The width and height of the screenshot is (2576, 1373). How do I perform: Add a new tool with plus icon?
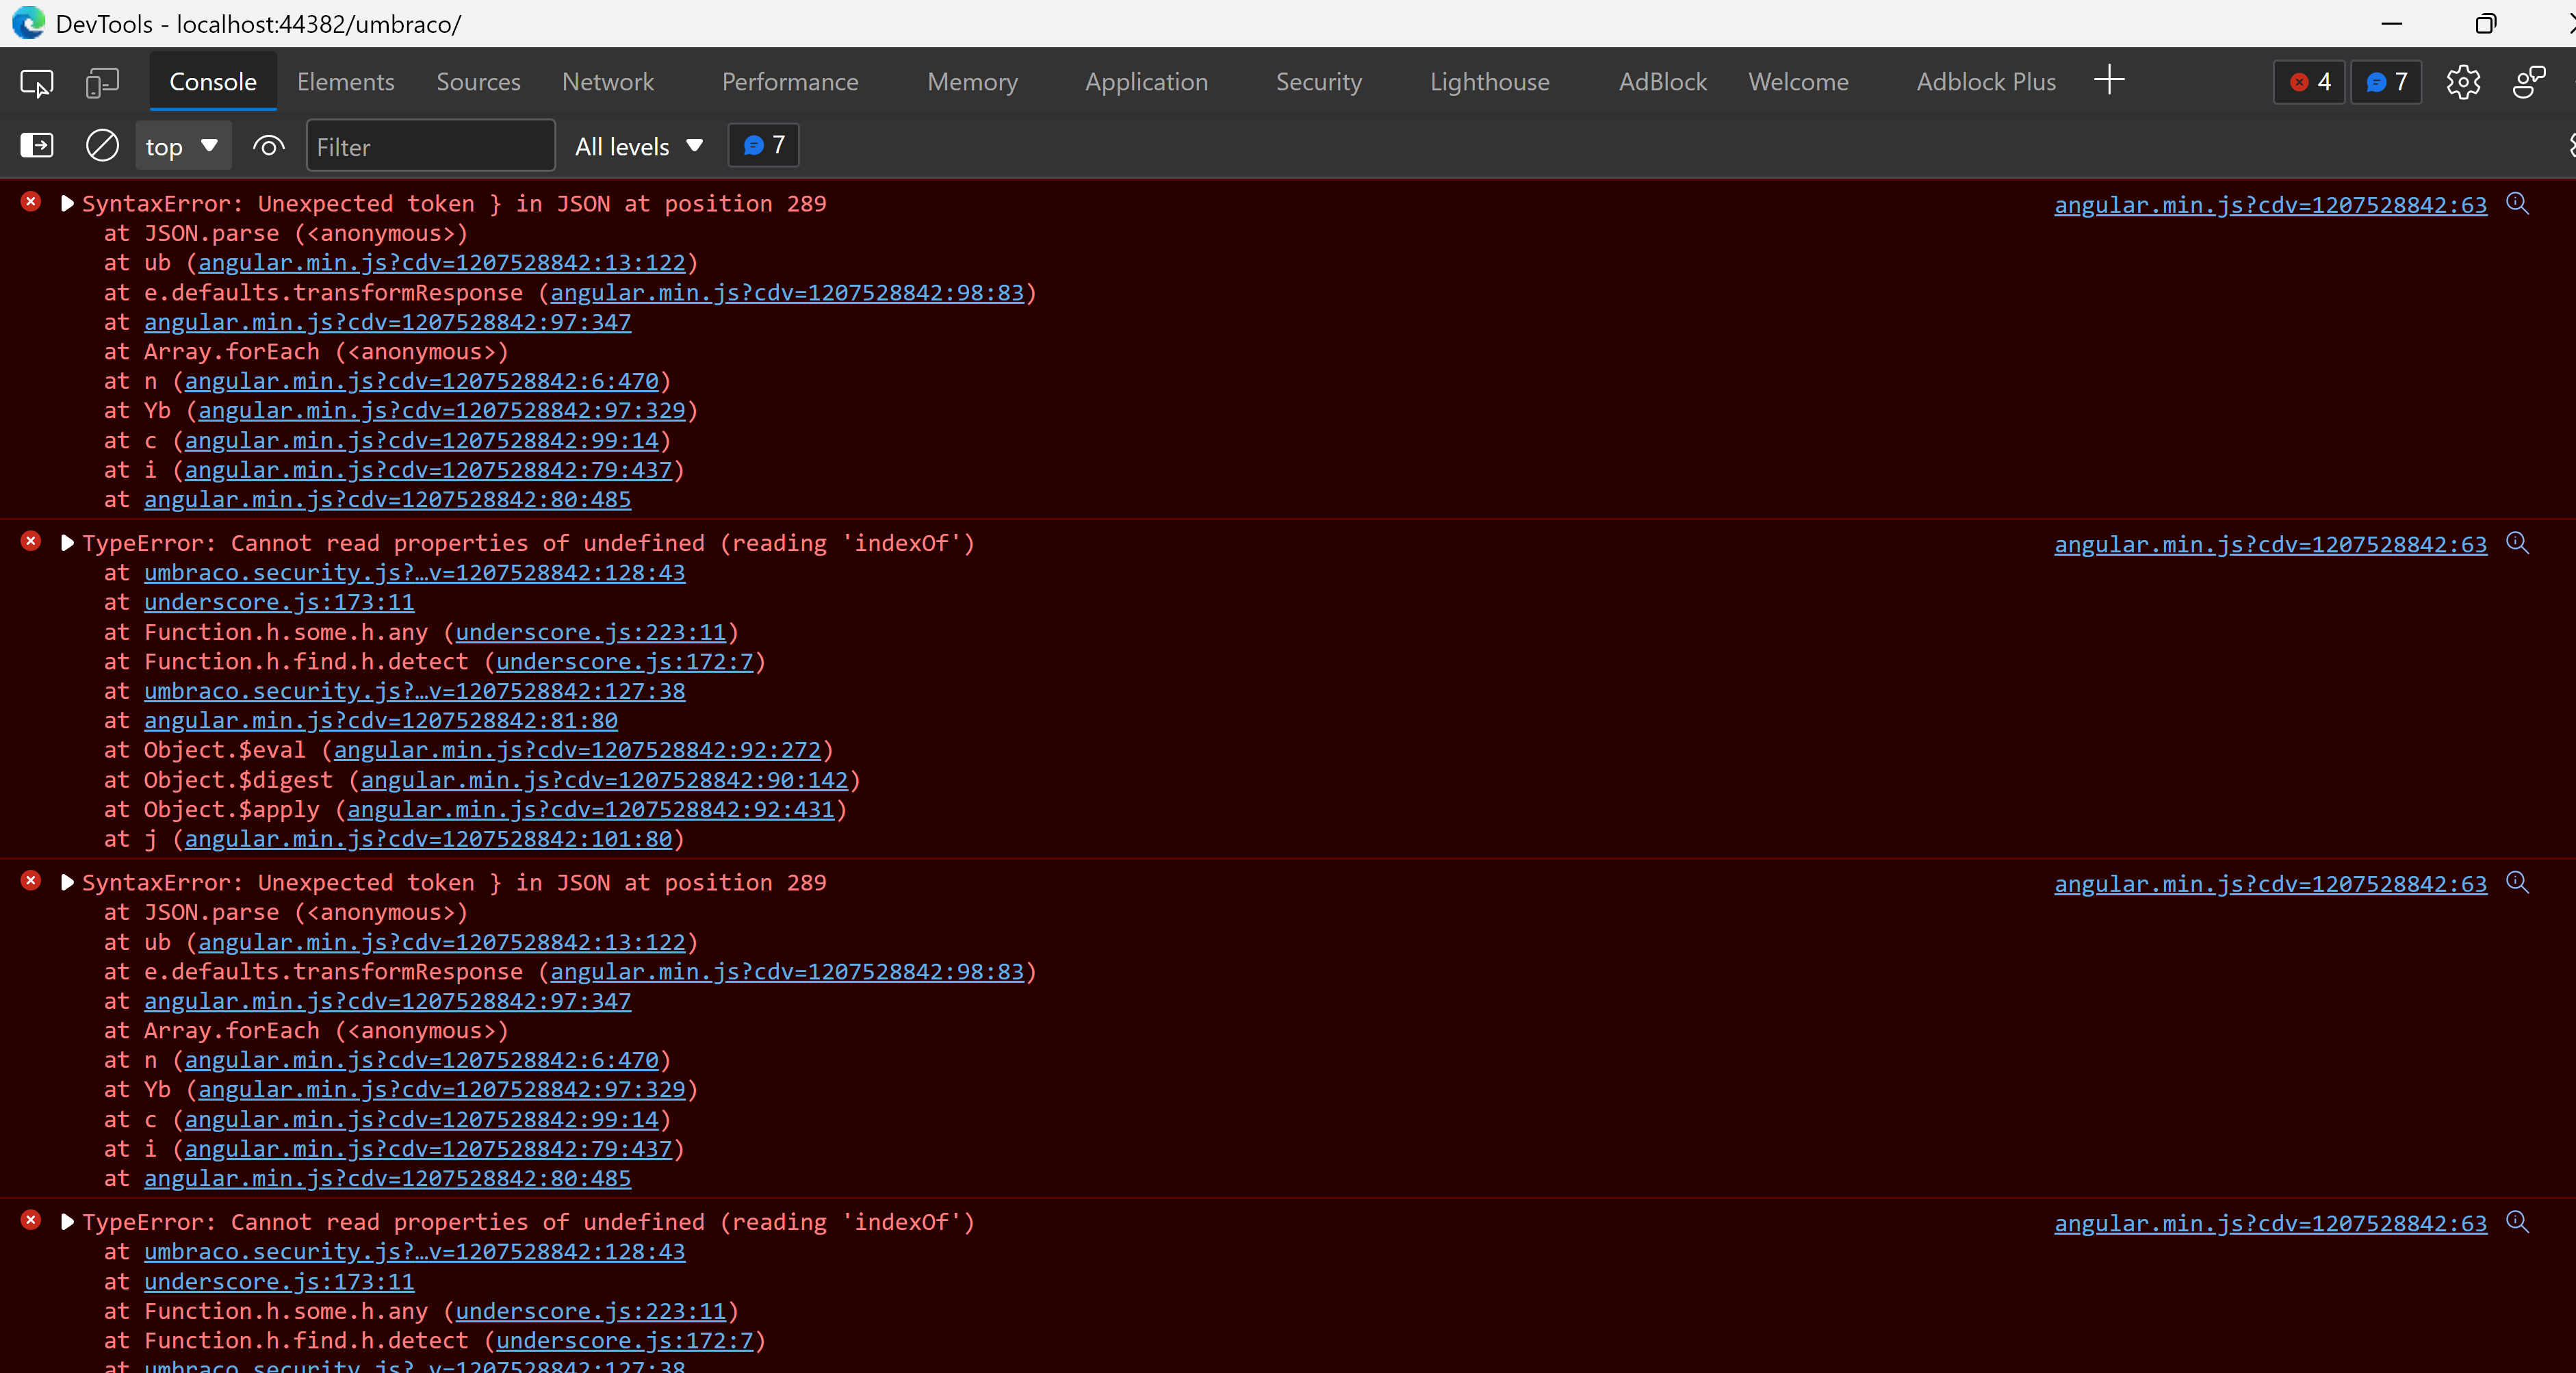(x=2109, y=80)
